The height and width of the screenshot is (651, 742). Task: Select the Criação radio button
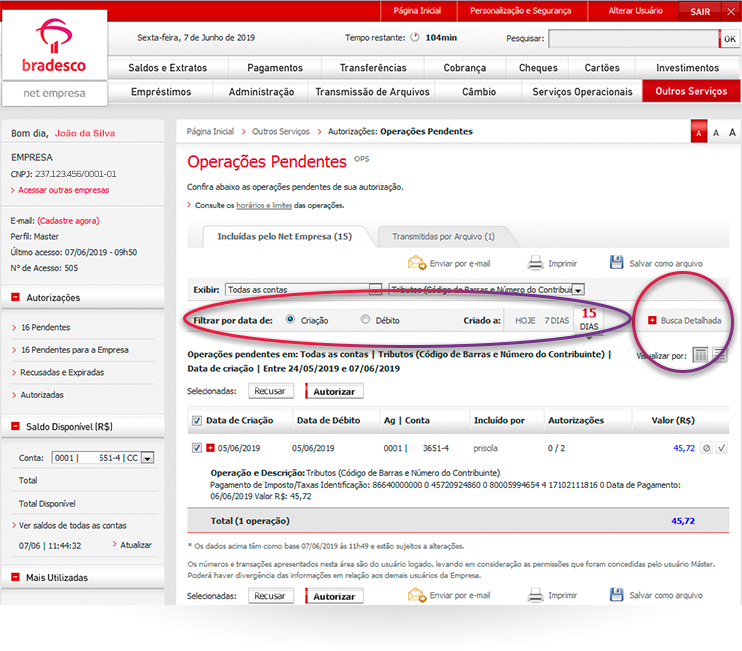(x=291, y=320)
